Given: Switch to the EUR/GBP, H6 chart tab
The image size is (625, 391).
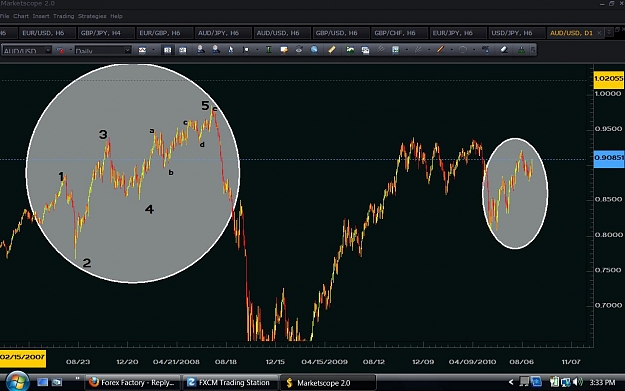Looking at the screenshot, I should pyautogui.click(x=164, y=33).
